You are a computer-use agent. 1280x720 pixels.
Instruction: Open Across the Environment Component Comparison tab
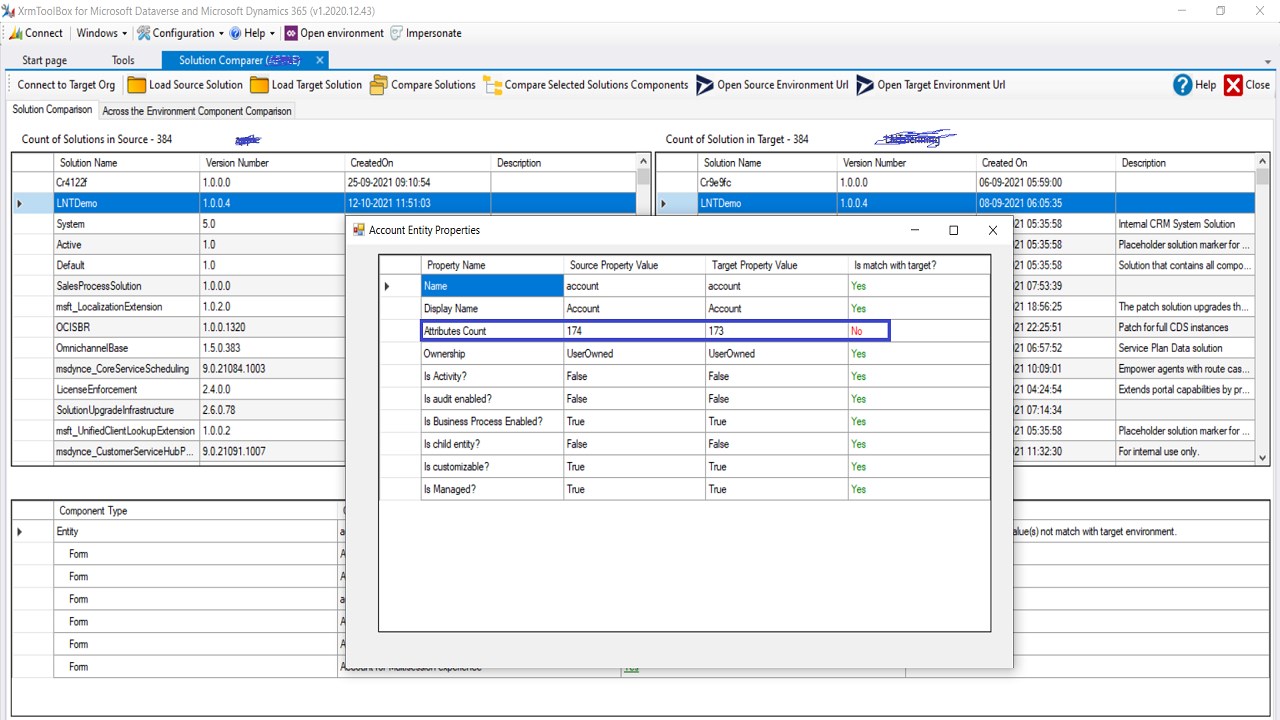[x=197, y=111]
